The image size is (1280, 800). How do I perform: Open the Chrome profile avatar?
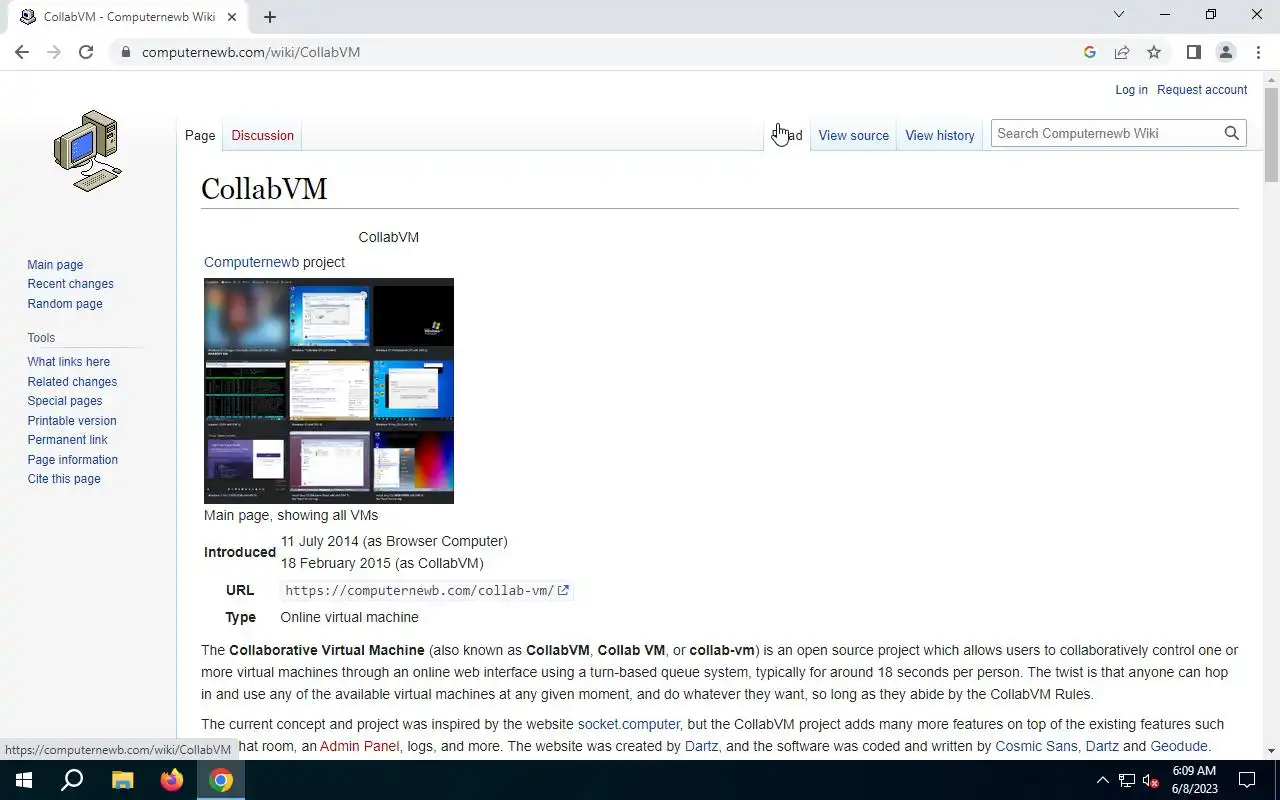pyautogui.click(x=1226, y=52)
